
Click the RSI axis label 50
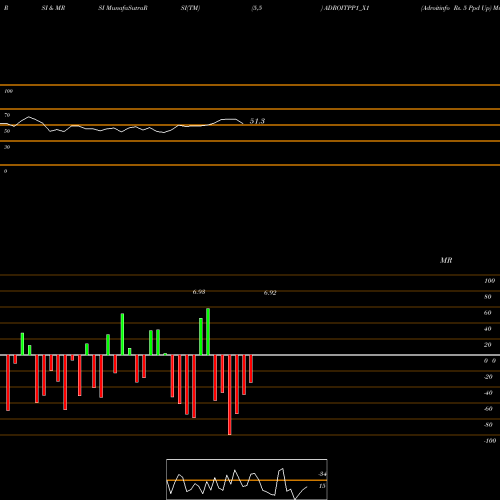coord(7,131)
